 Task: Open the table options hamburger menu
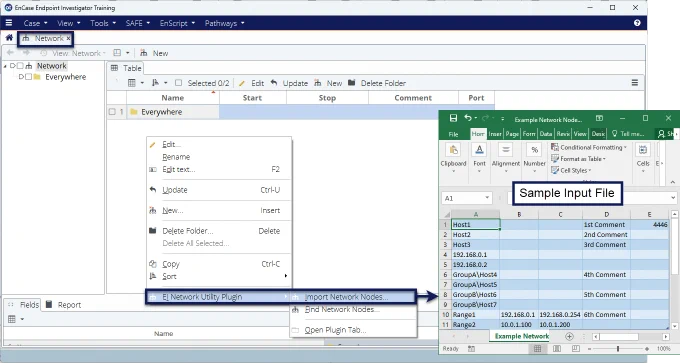click(x=634, y=83)
